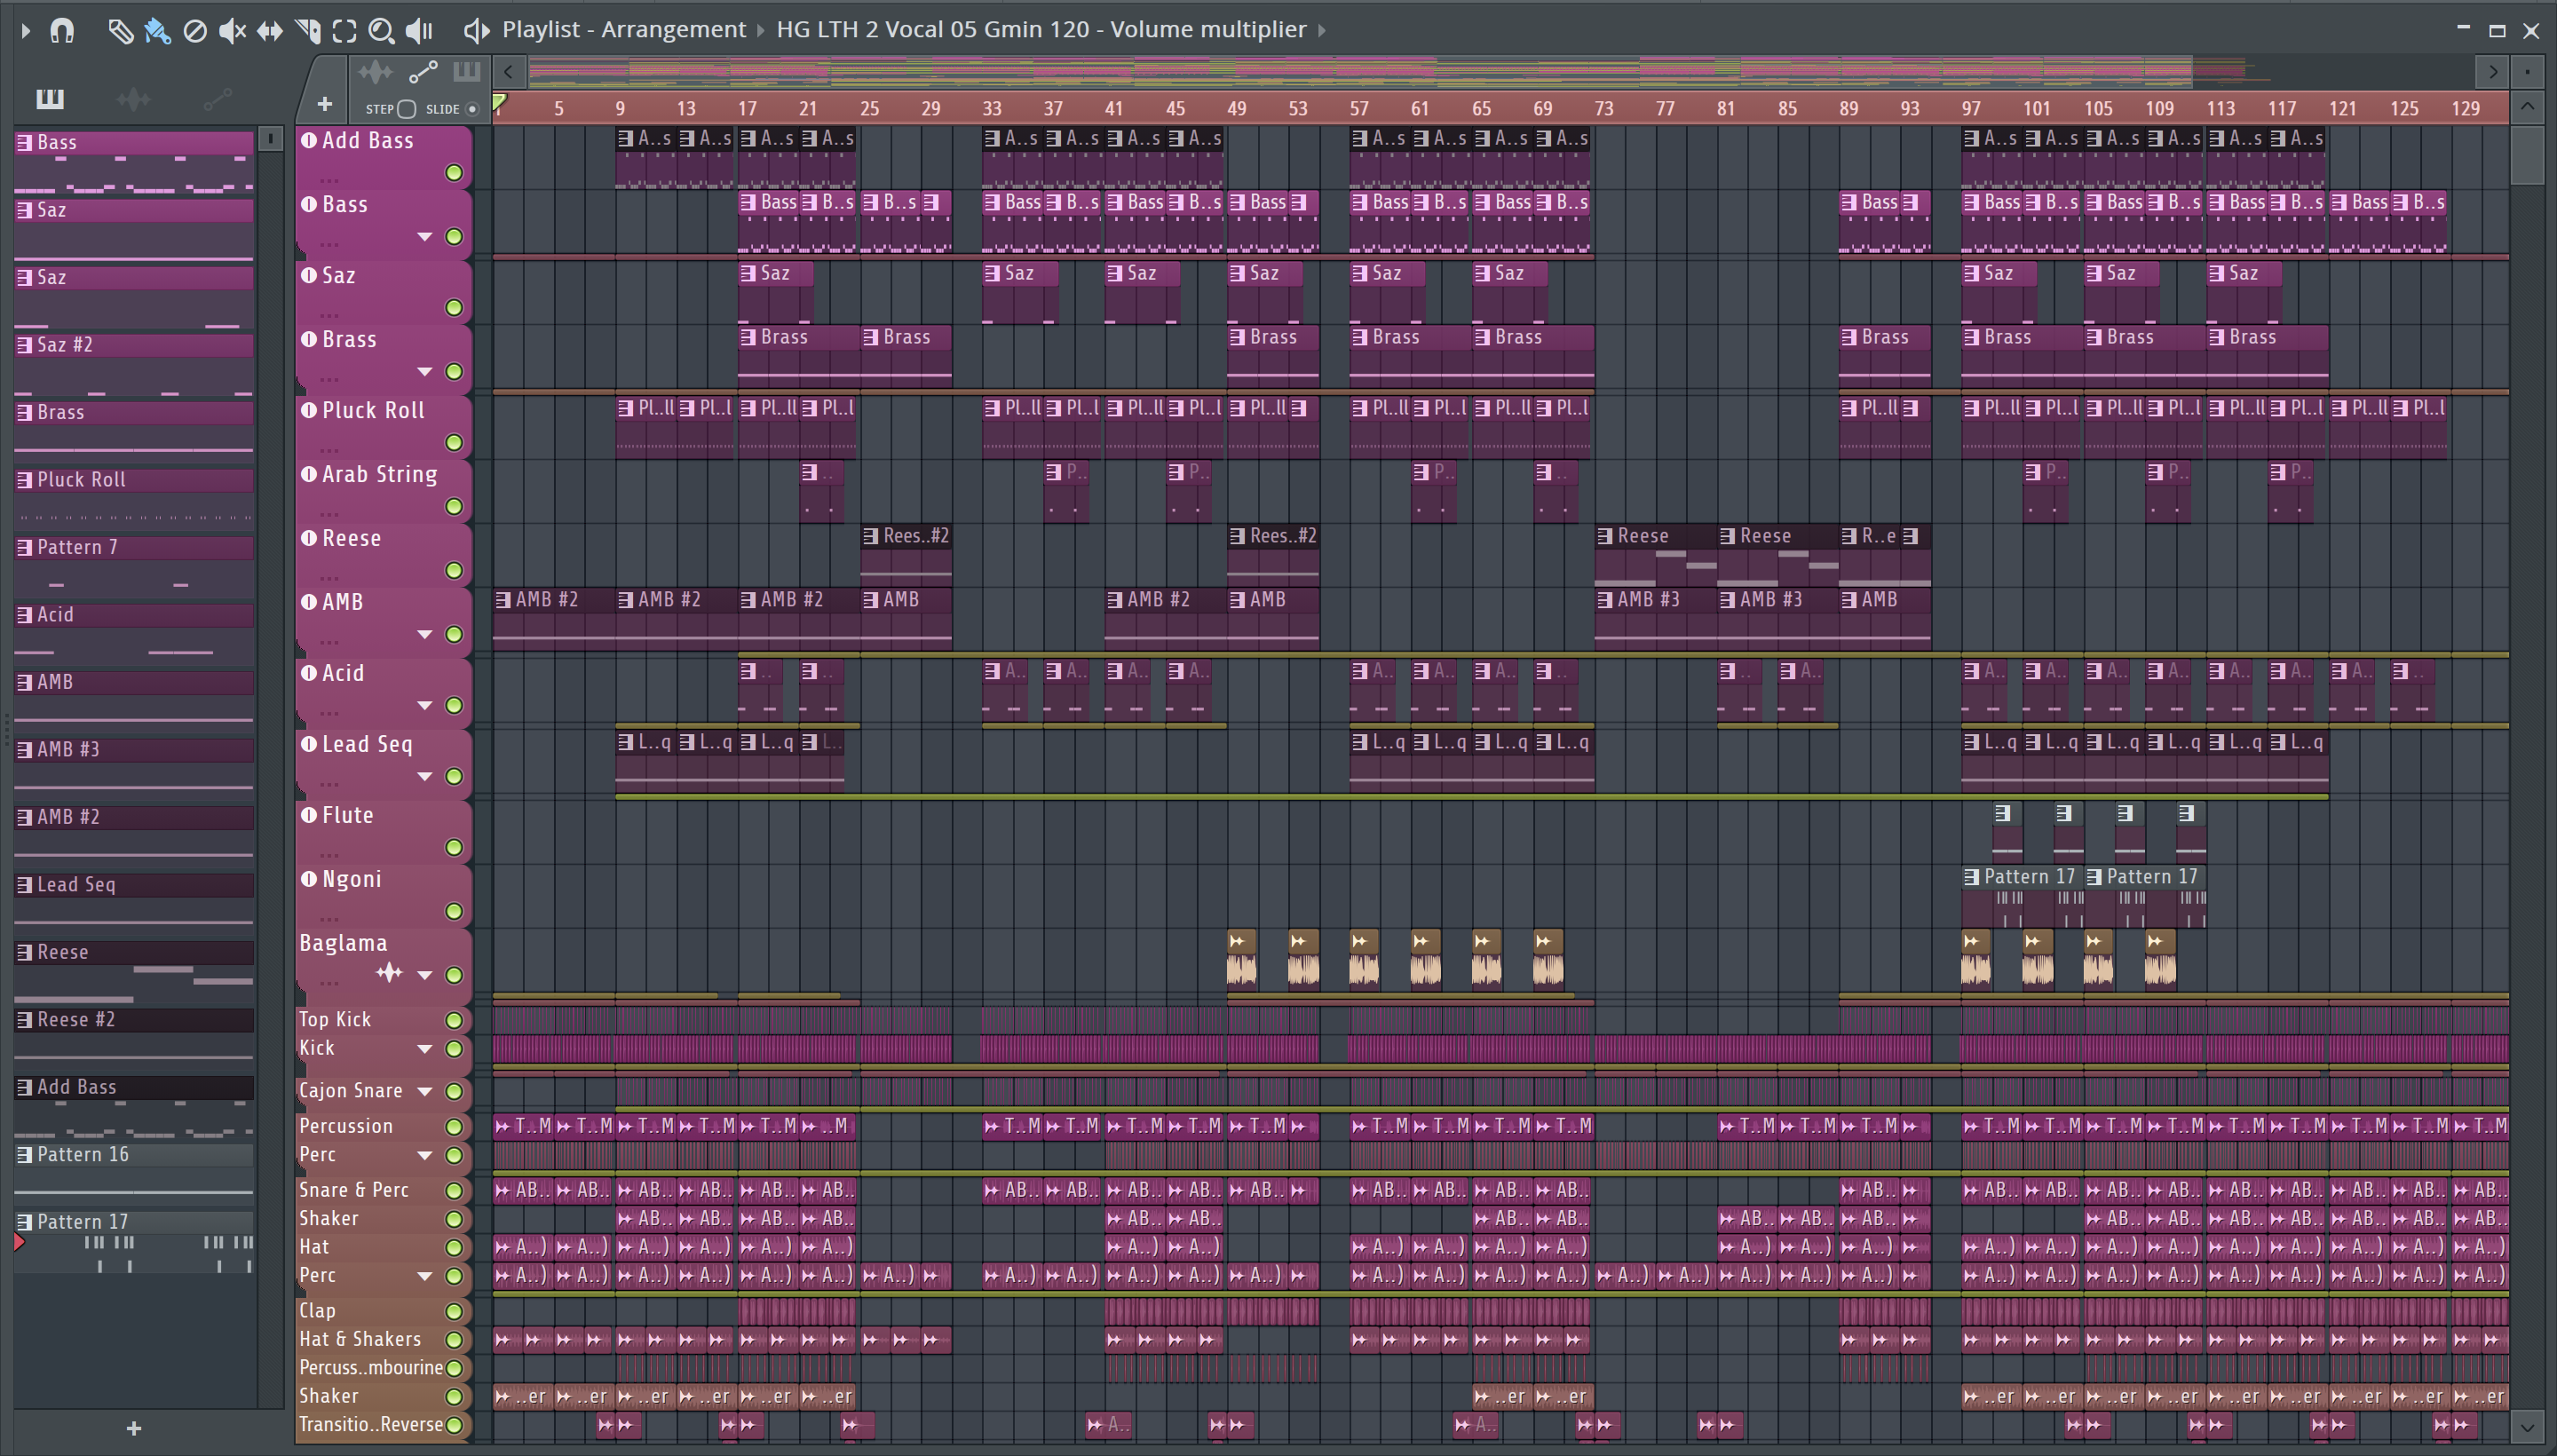This screenshot has width=2557, height=1456.
Task: Collapse the Bass track group
Action: (425, 237)
